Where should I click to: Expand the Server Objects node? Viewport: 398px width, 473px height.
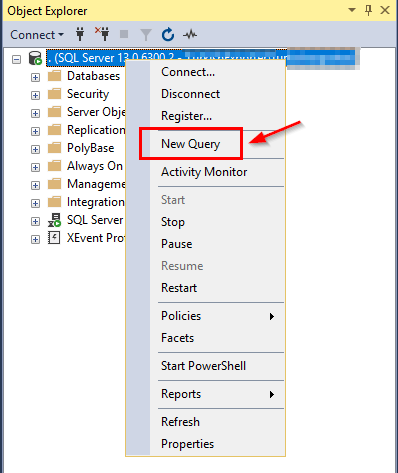click(35, 113)
